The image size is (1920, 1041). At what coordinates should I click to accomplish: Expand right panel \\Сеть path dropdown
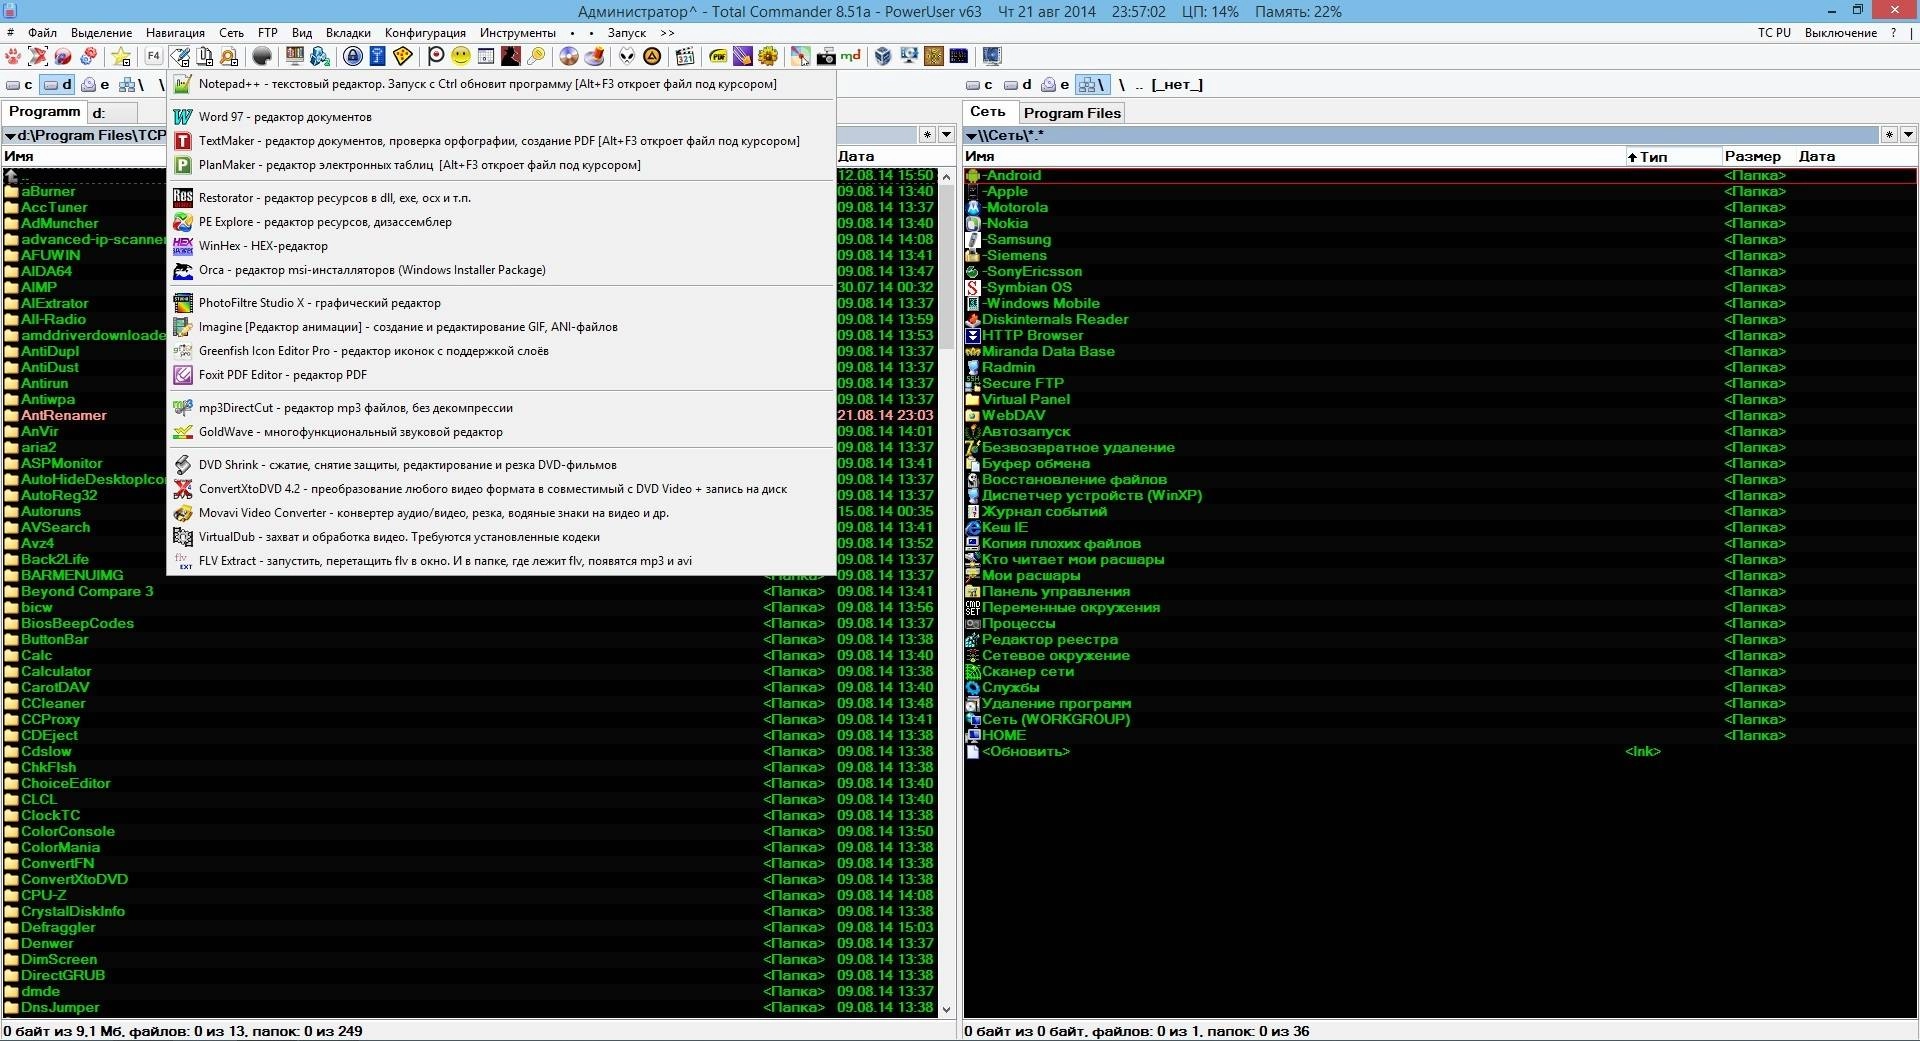tap(971, 135)
